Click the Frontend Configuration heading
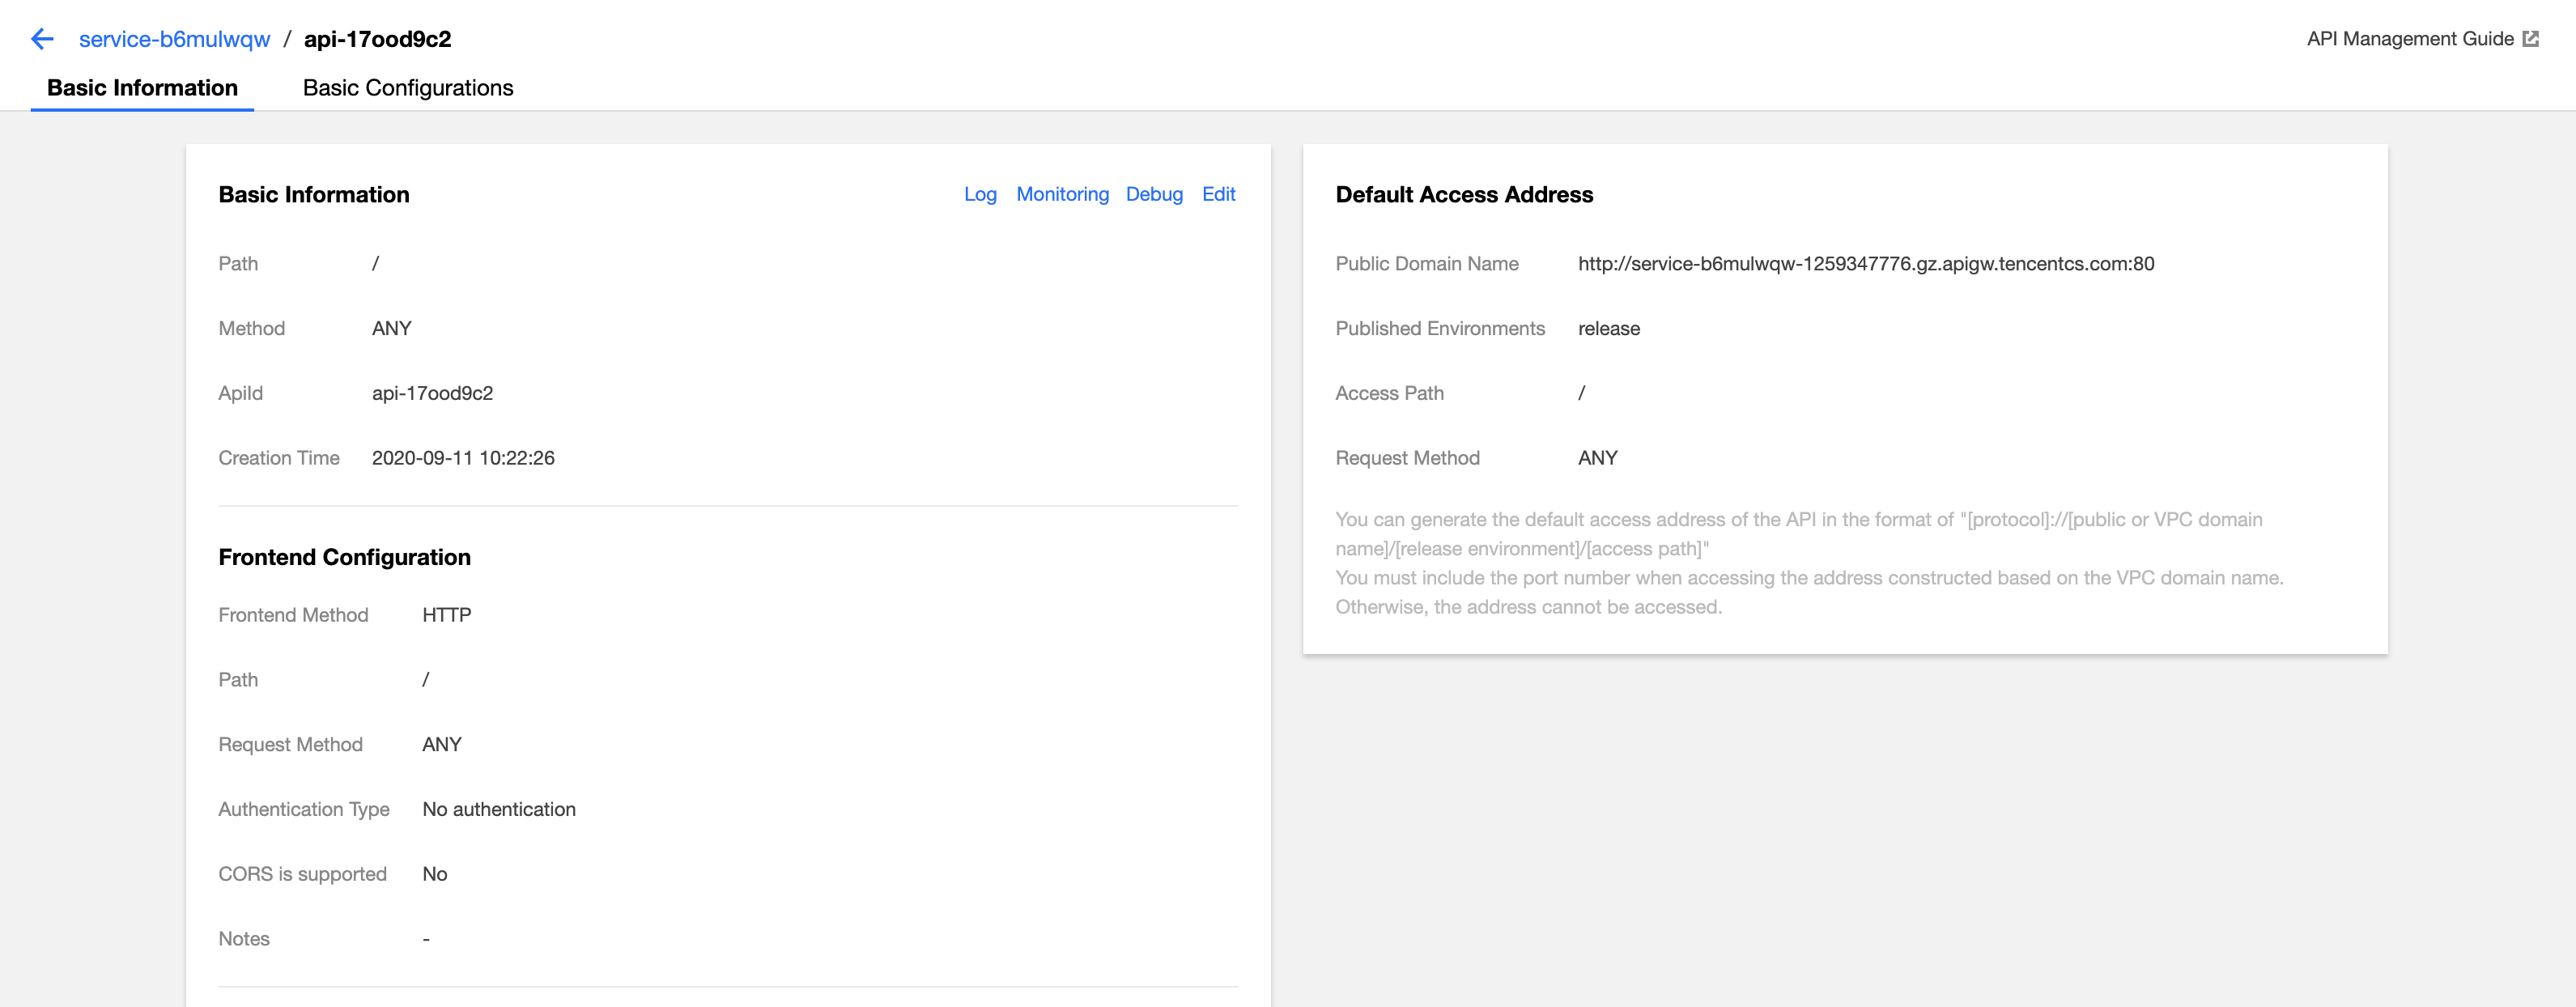Image resolution: width=2576 pixels, height=1007 pixels. coord(344,557)
